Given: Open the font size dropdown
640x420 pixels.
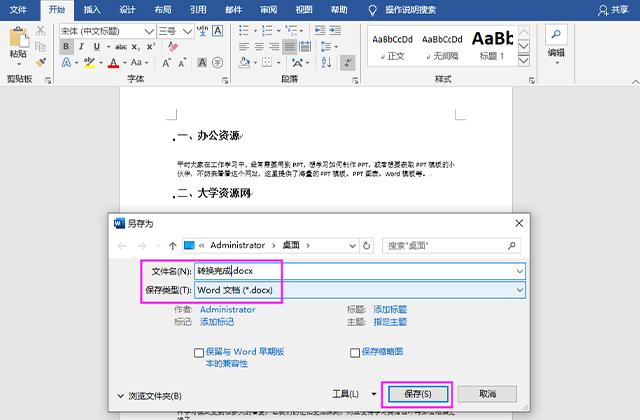Looking at the screenshot, I should [187, 31].
